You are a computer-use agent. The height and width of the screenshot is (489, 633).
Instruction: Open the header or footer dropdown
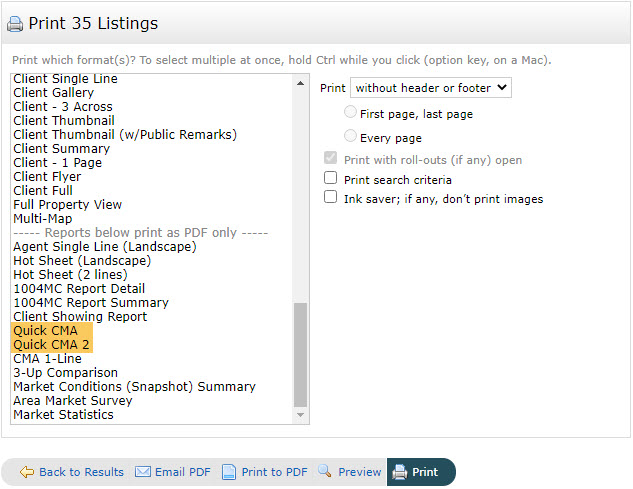click(431, 88)
